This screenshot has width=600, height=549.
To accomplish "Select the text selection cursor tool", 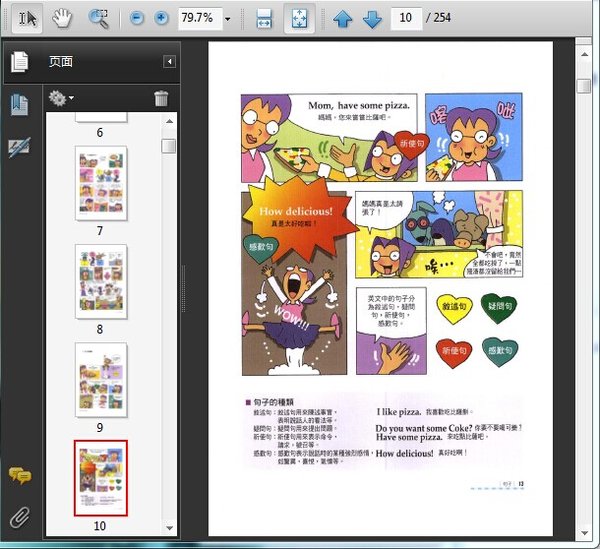I will tap(28, 18).
